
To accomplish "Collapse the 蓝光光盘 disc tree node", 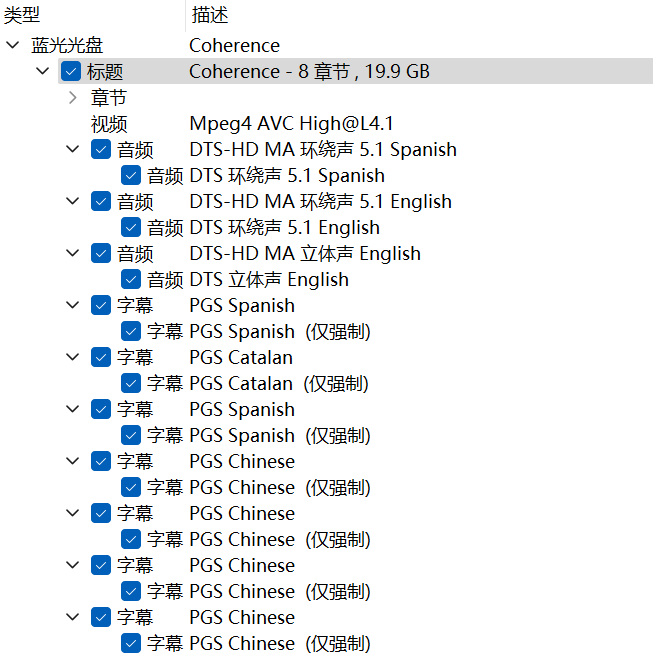I will tap(13, 45).
